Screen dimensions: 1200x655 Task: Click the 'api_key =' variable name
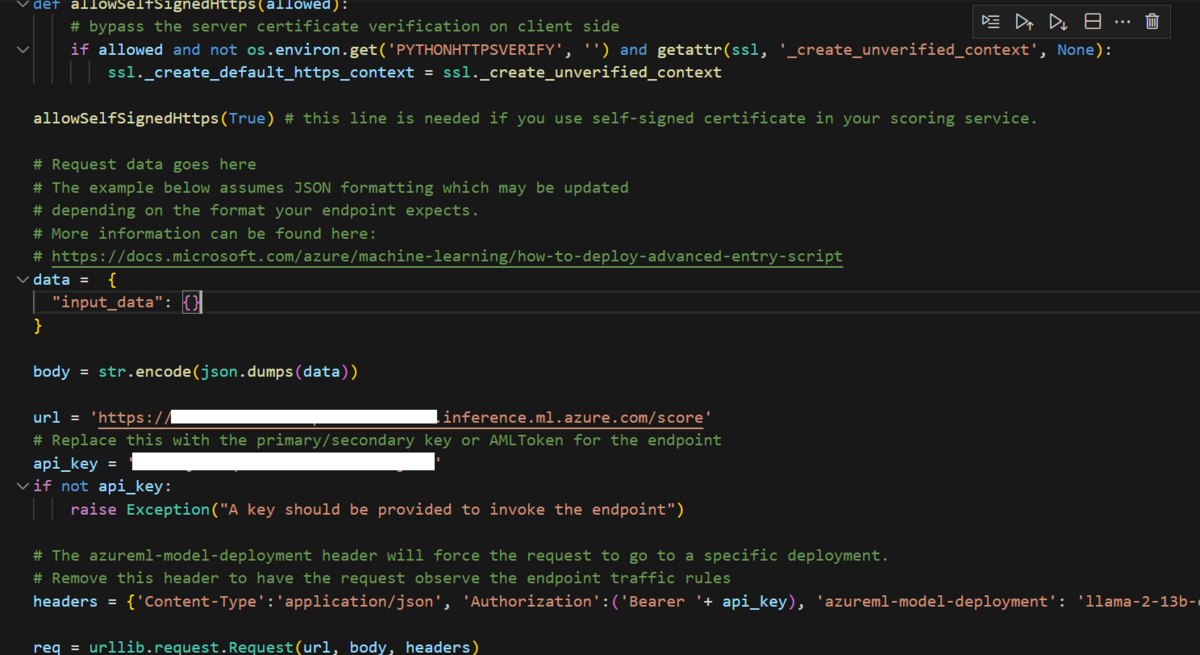[65, 463]
